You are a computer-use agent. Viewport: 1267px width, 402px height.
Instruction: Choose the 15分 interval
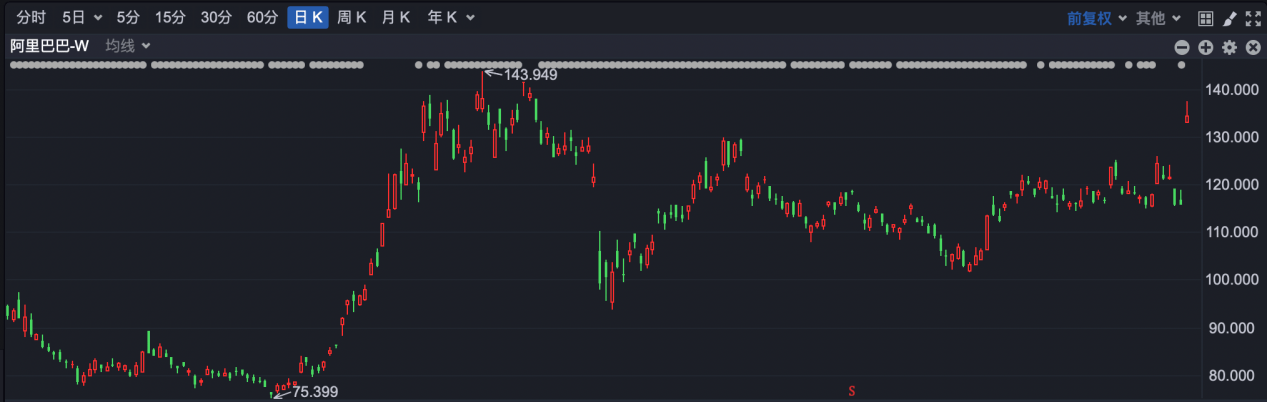tap(170, 18)
